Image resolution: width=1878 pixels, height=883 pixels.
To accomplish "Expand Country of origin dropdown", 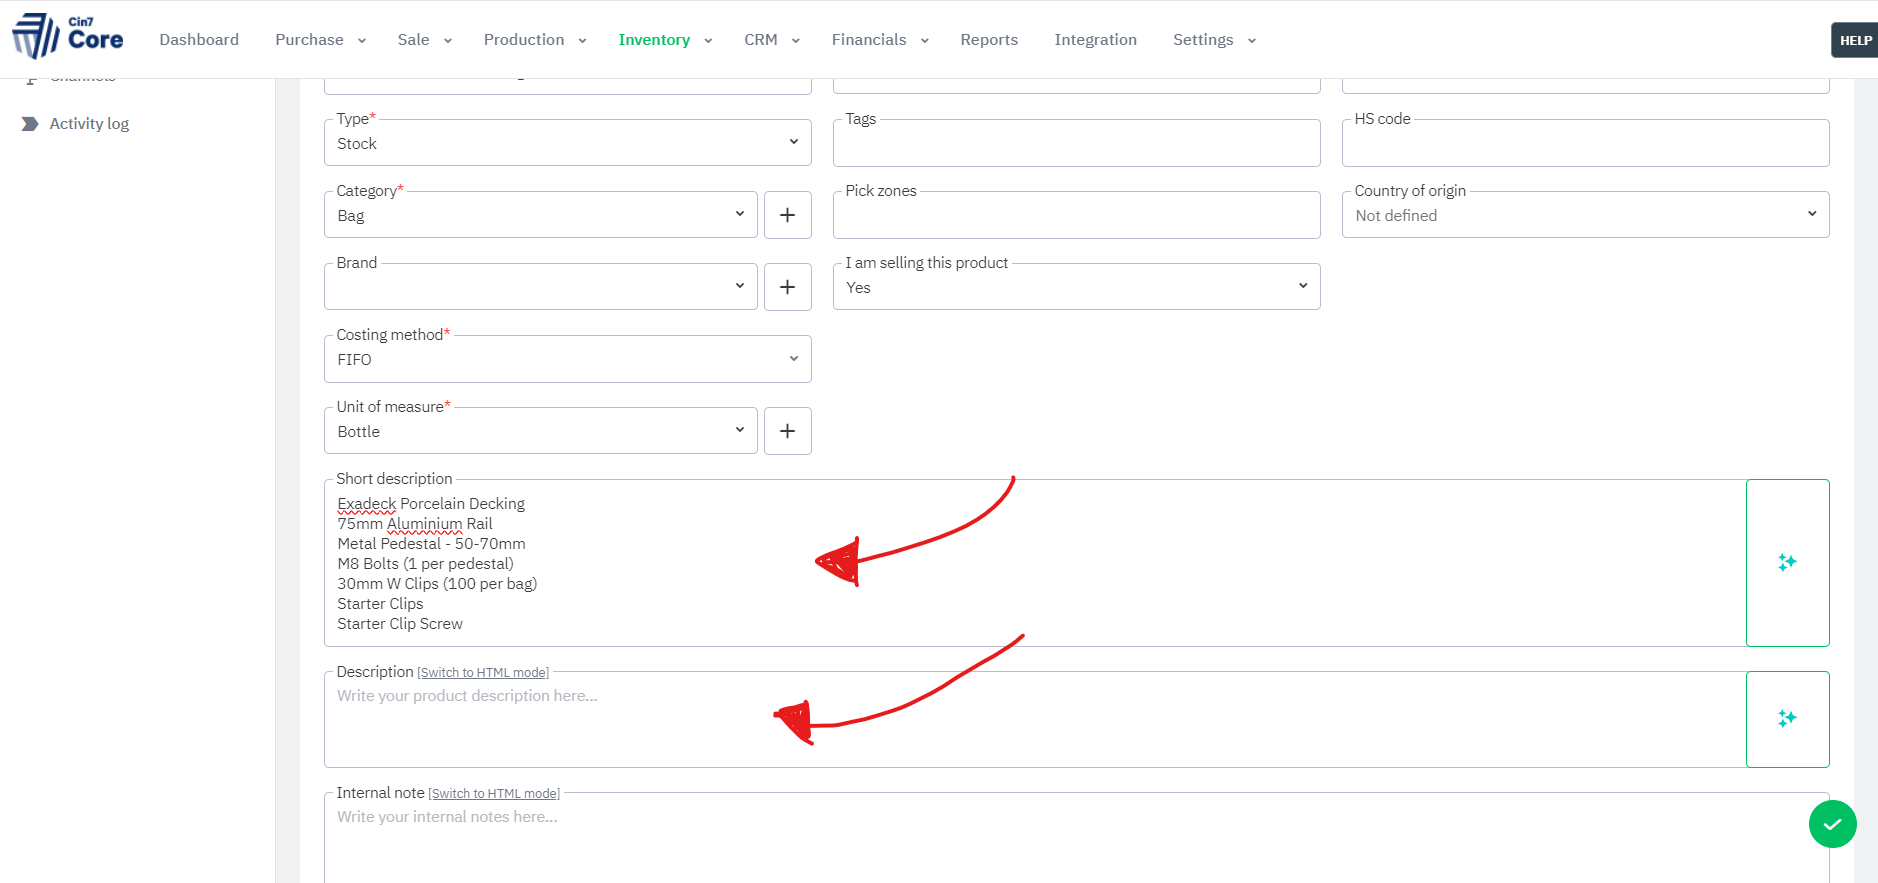I will (x=1585, y=215).
